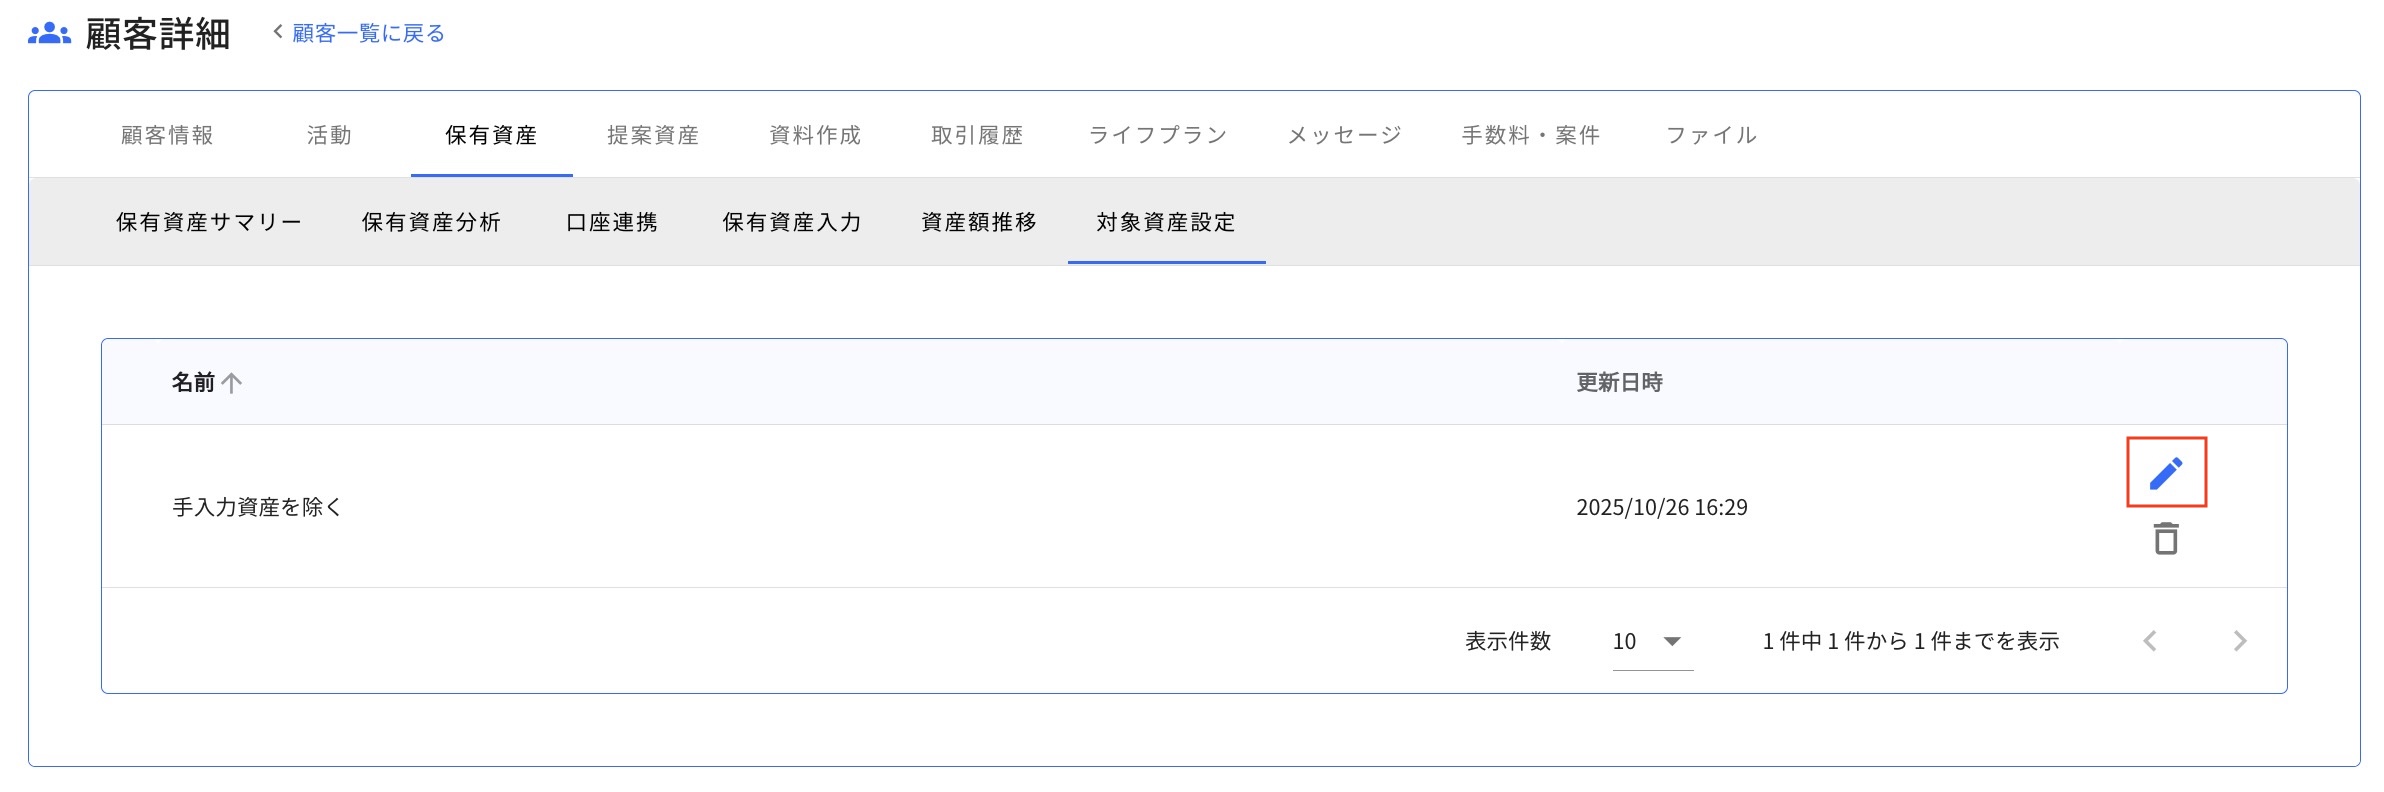Click the people icon beside 顧客詳細

49,34
